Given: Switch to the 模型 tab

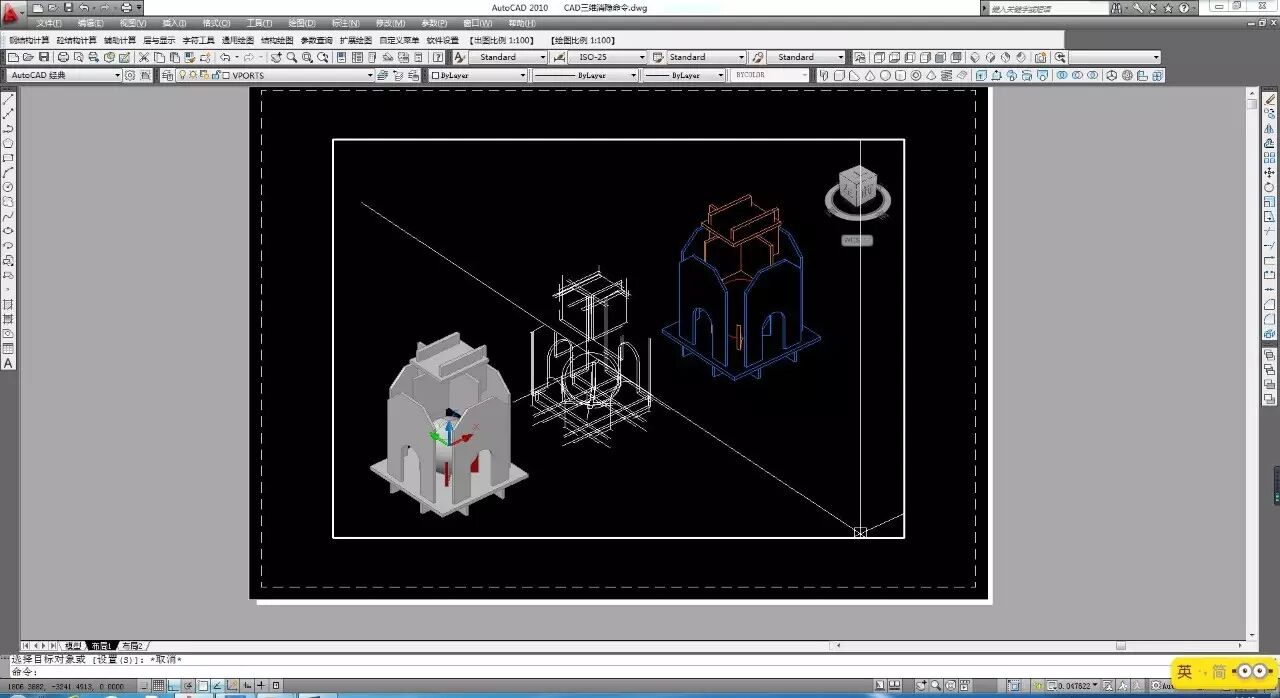Looking at the screenshot, I should pos(74,646).
